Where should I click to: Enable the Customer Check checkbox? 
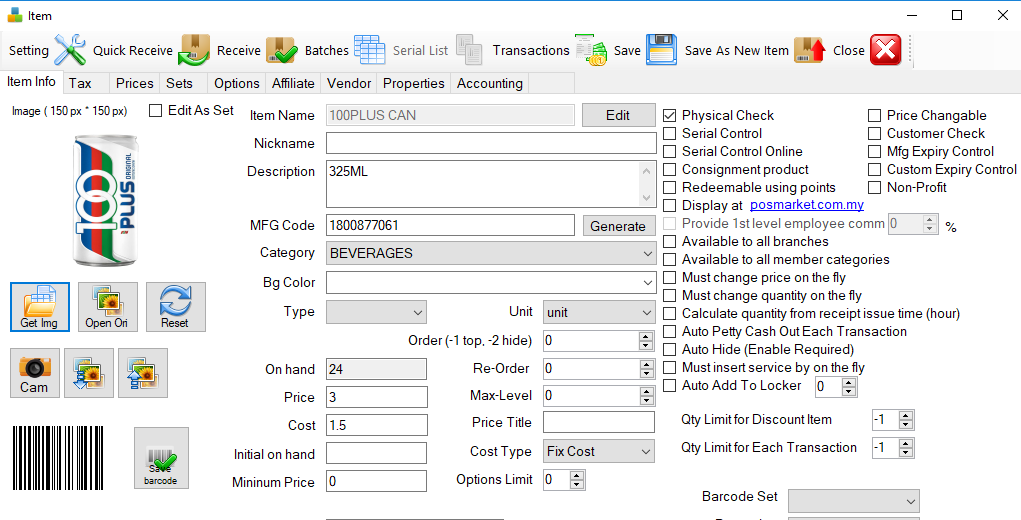click(x=874, y=133)
